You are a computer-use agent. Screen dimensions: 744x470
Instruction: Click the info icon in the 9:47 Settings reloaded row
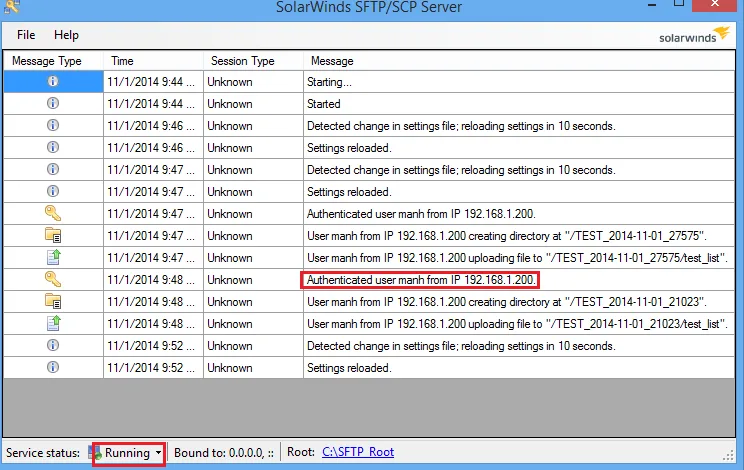(x=53, y=191)
